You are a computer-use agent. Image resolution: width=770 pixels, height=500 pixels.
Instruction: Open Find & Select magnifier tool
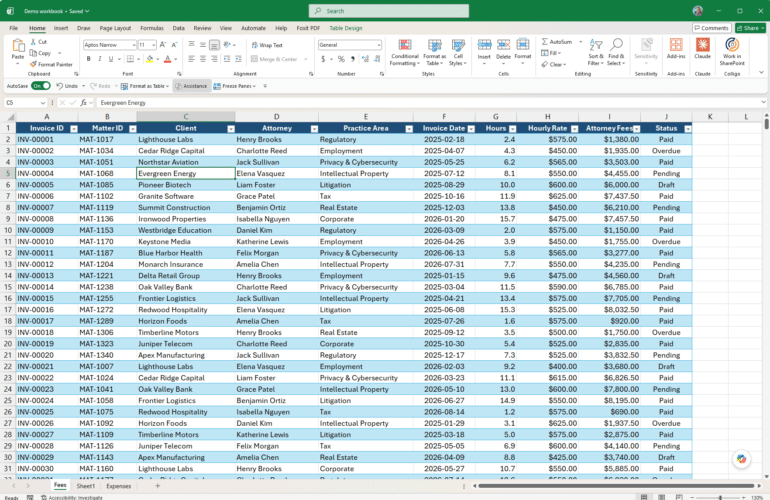[x=616, y=53]
